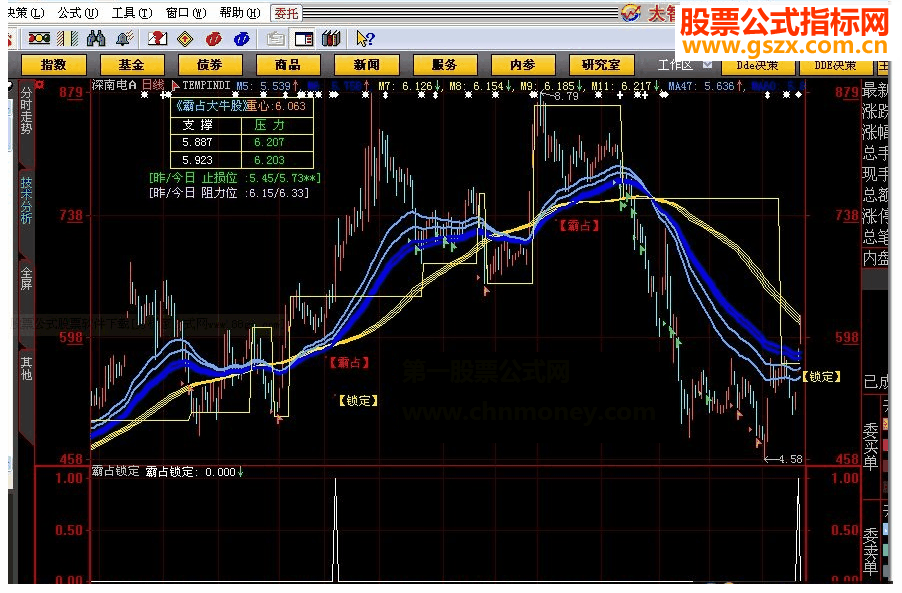Click the red triangle before TEMPINDI
Viewport: 902px width, 593px height.
[x=175, y=86]
